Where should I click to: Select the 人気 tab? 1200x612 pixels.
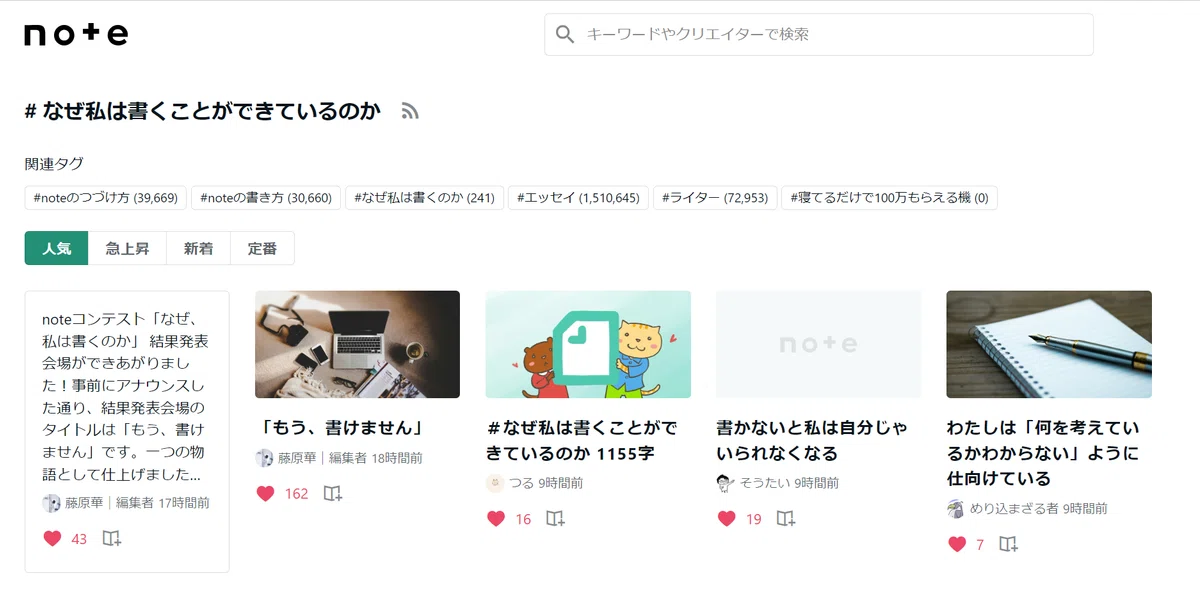click(x=57, y=249)
